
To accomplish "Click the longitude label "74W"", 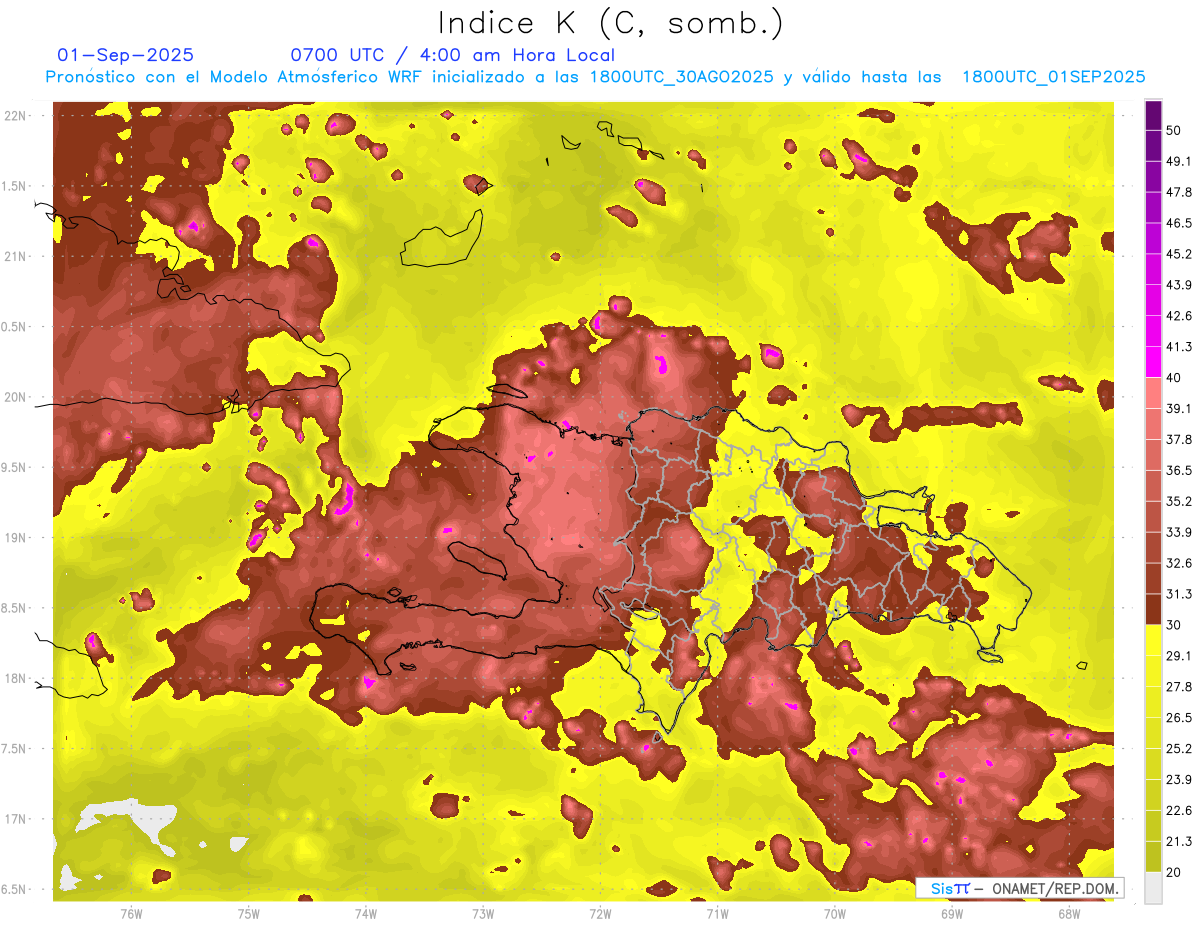I will pyautogui.click(x=366, y=913).
